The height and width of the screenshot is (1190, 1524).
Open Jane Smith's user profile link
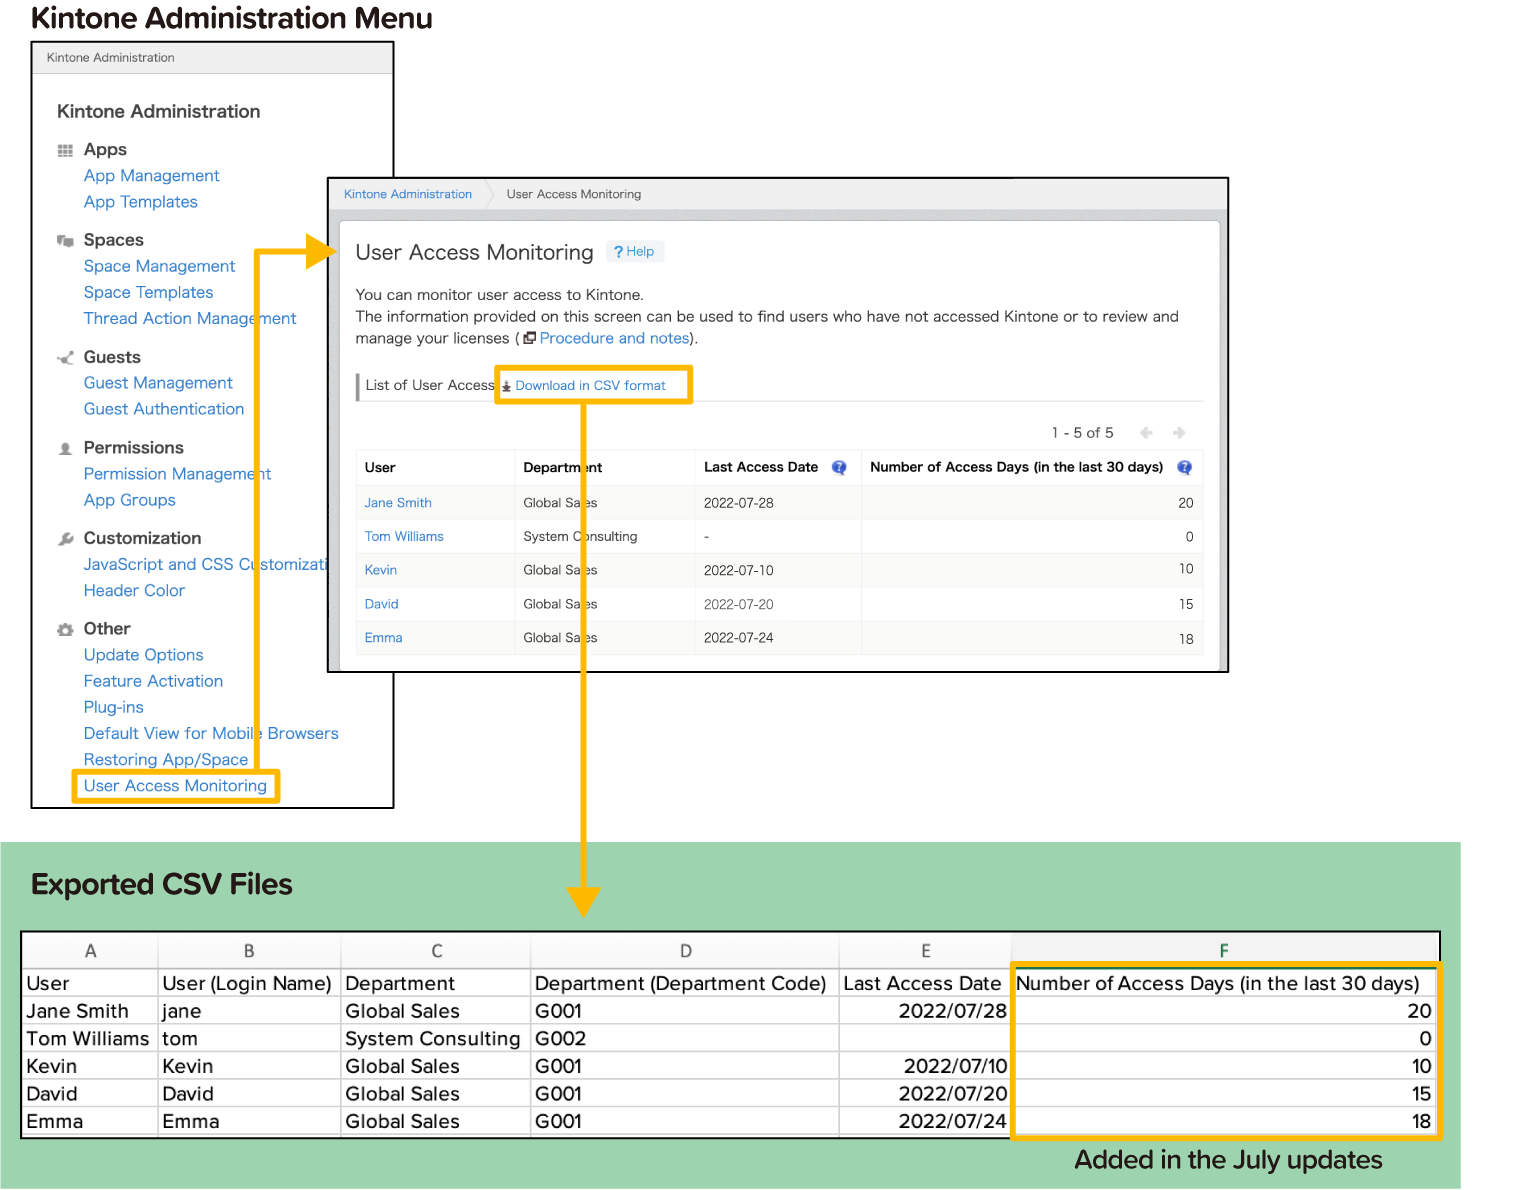coord(398,503)
